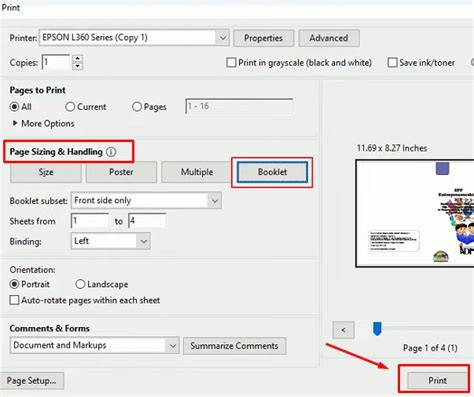
Task: Enable Auto-rotate pages within each sheet
Action: tap(14, 300)
